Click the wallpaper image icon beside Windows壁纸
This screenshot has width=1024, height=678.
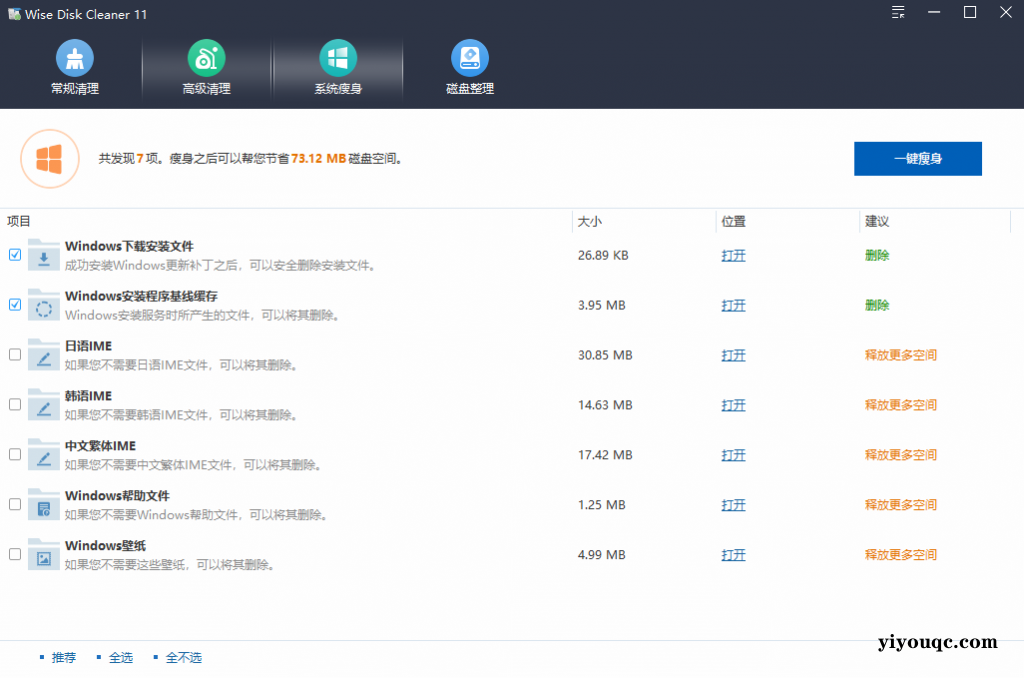coord(42,555)
